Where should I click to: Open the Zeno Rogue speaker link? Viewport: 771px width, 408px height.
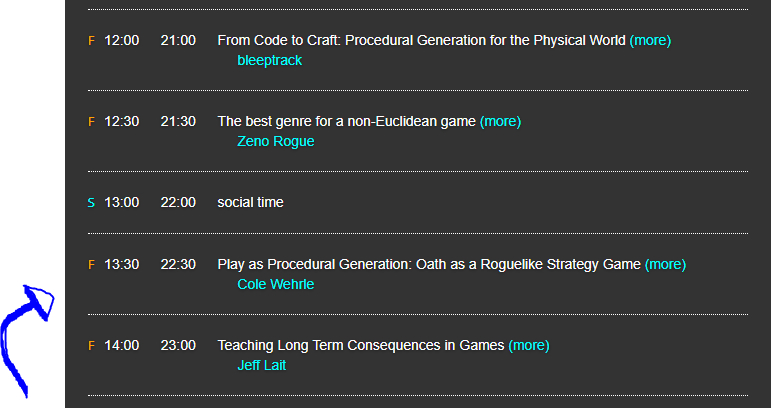point(275,141)
